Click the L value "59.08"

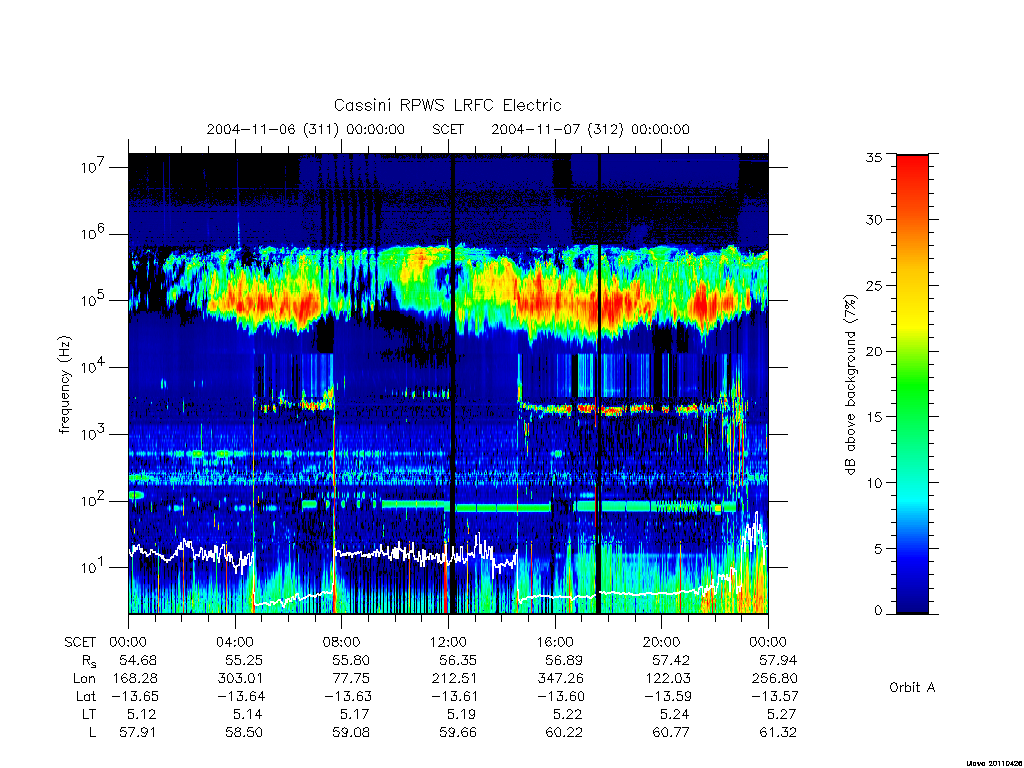tap(351, 733)
